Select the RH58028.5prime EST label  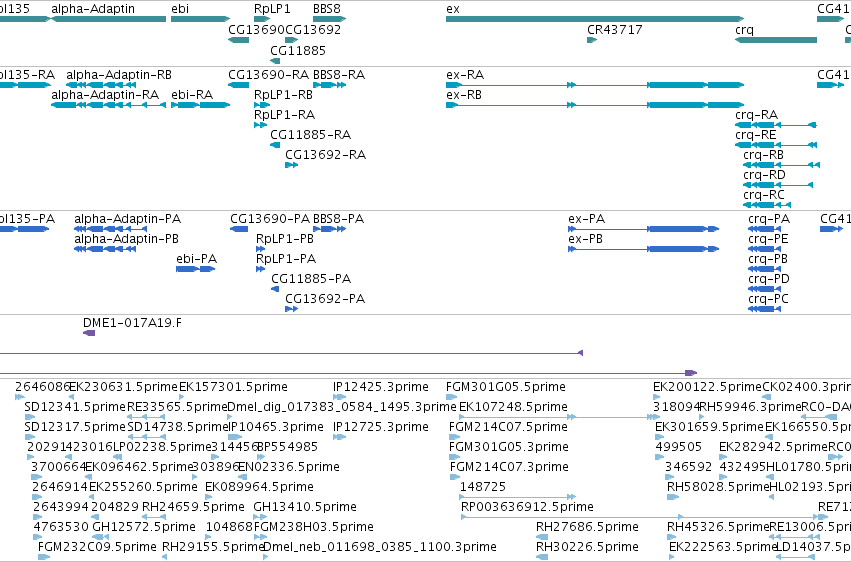(719, 488)
